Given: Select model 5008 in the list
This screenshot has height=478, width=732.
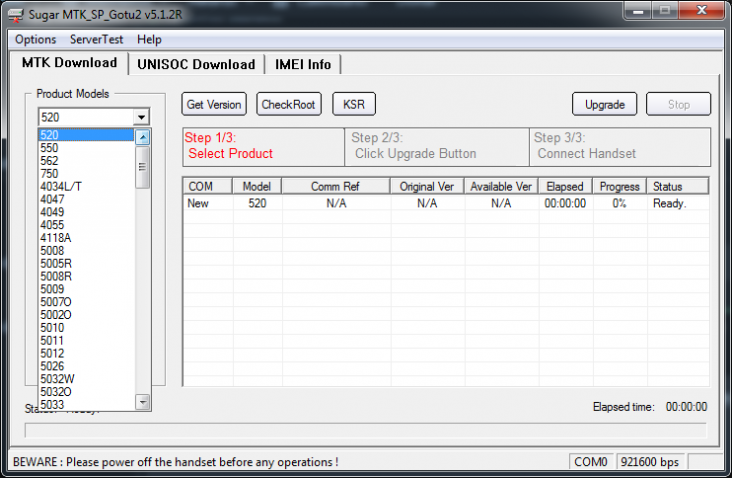Looking at the screenshot, I should point(86,251).
